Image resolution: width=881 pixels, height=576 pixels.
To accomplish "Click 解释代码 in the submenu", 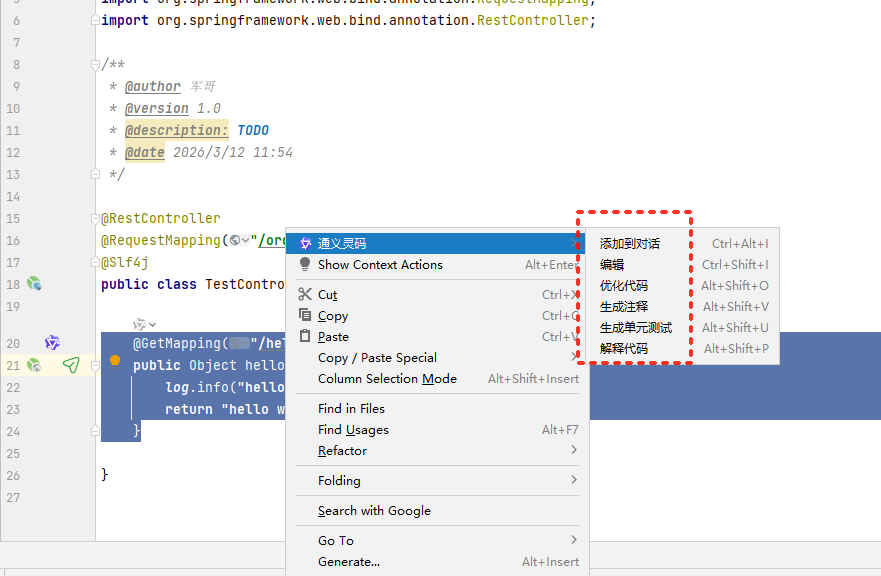I will [624, 349].
